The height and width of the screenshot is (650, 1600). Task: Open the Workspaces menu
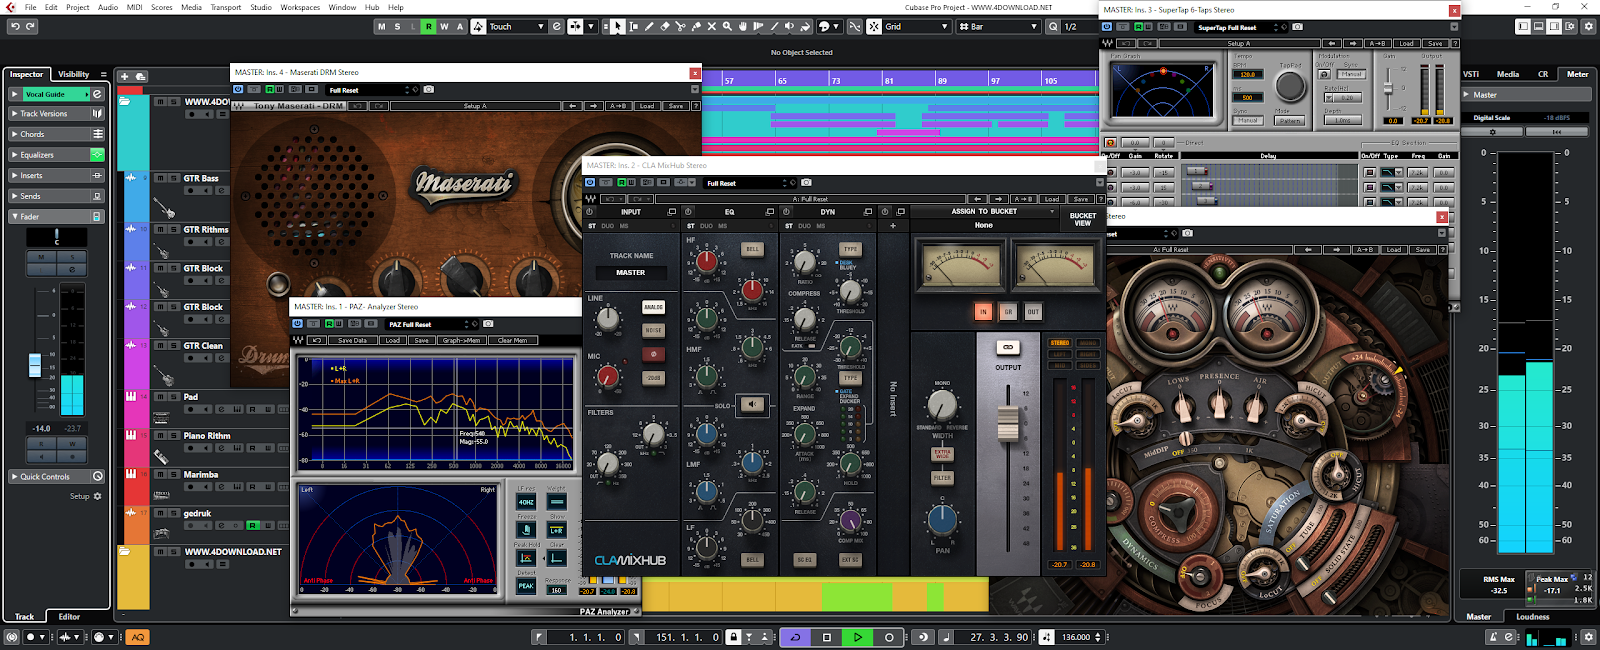[300, 7]
